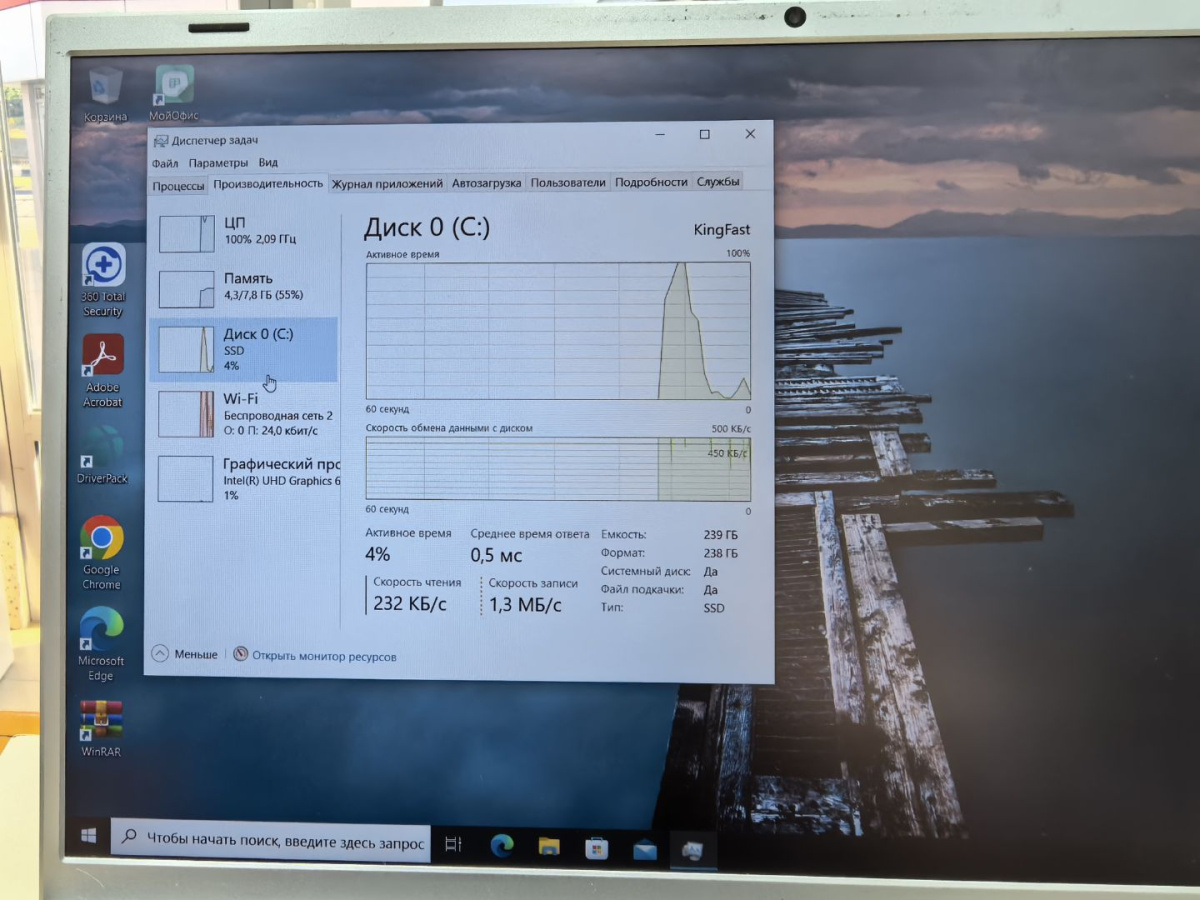Switch to the Пользователи tab
The width and height of the screenshot is (1200, 900).
[568, 183]
